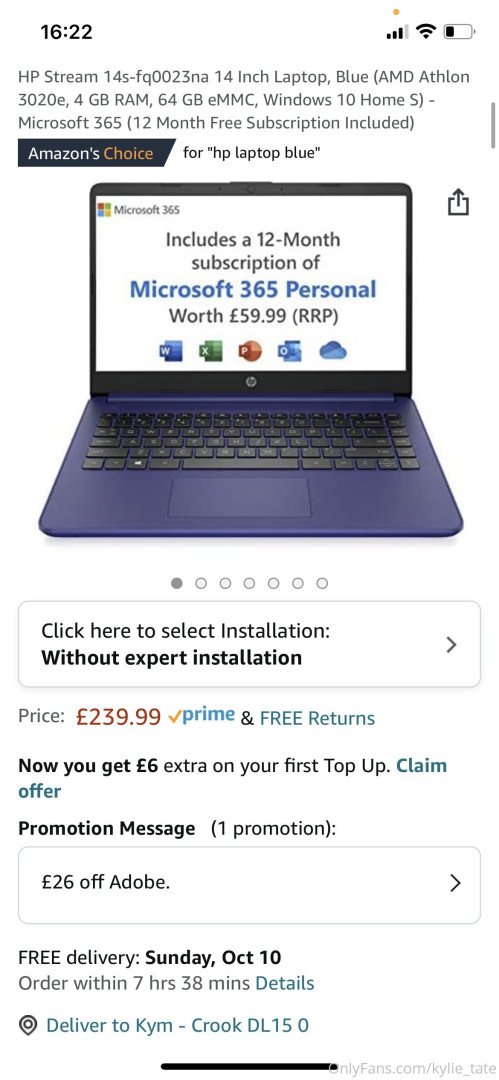Tap the battery icon in status bar
Image resolution: width=499 pixels, height=1080 pixels.
pyautogui.click(x=459, y=32)
